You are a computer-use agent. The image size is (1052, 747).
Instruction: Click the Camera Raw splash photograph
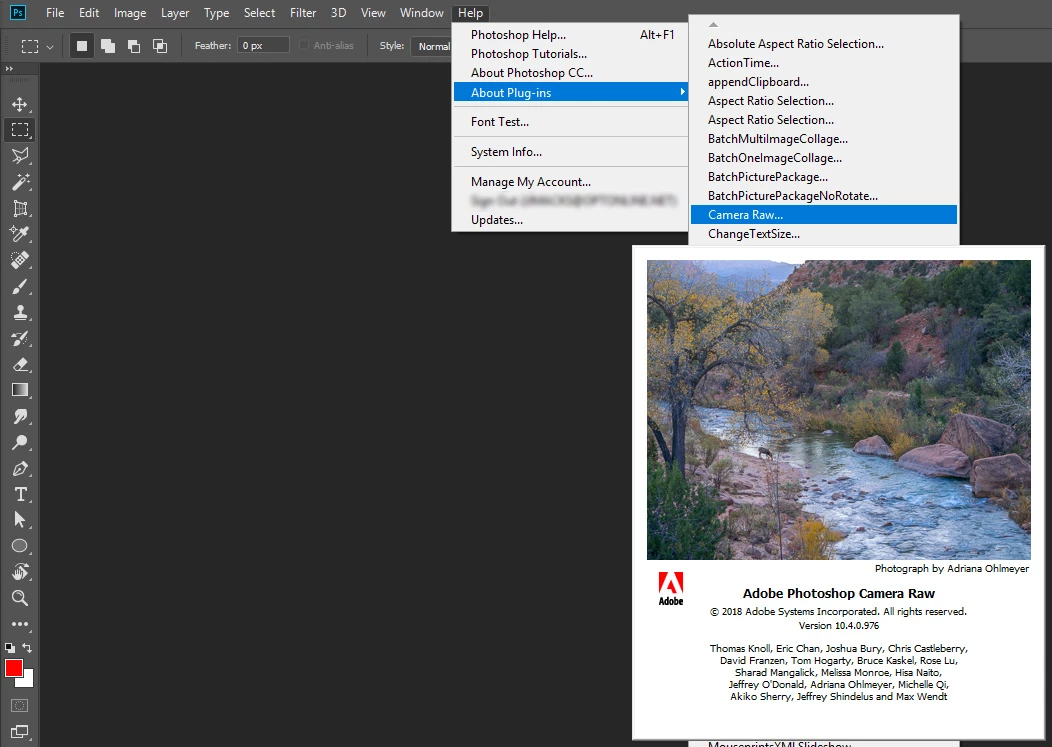[838, 409]
